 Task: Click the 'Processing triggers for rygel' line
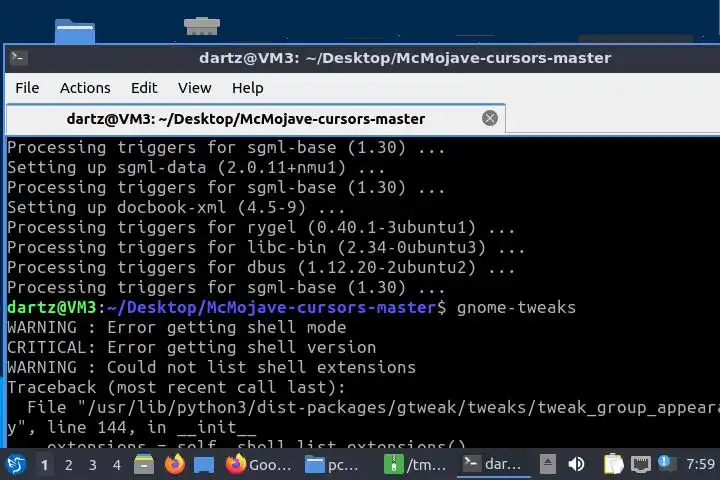[x=261, y=227]
